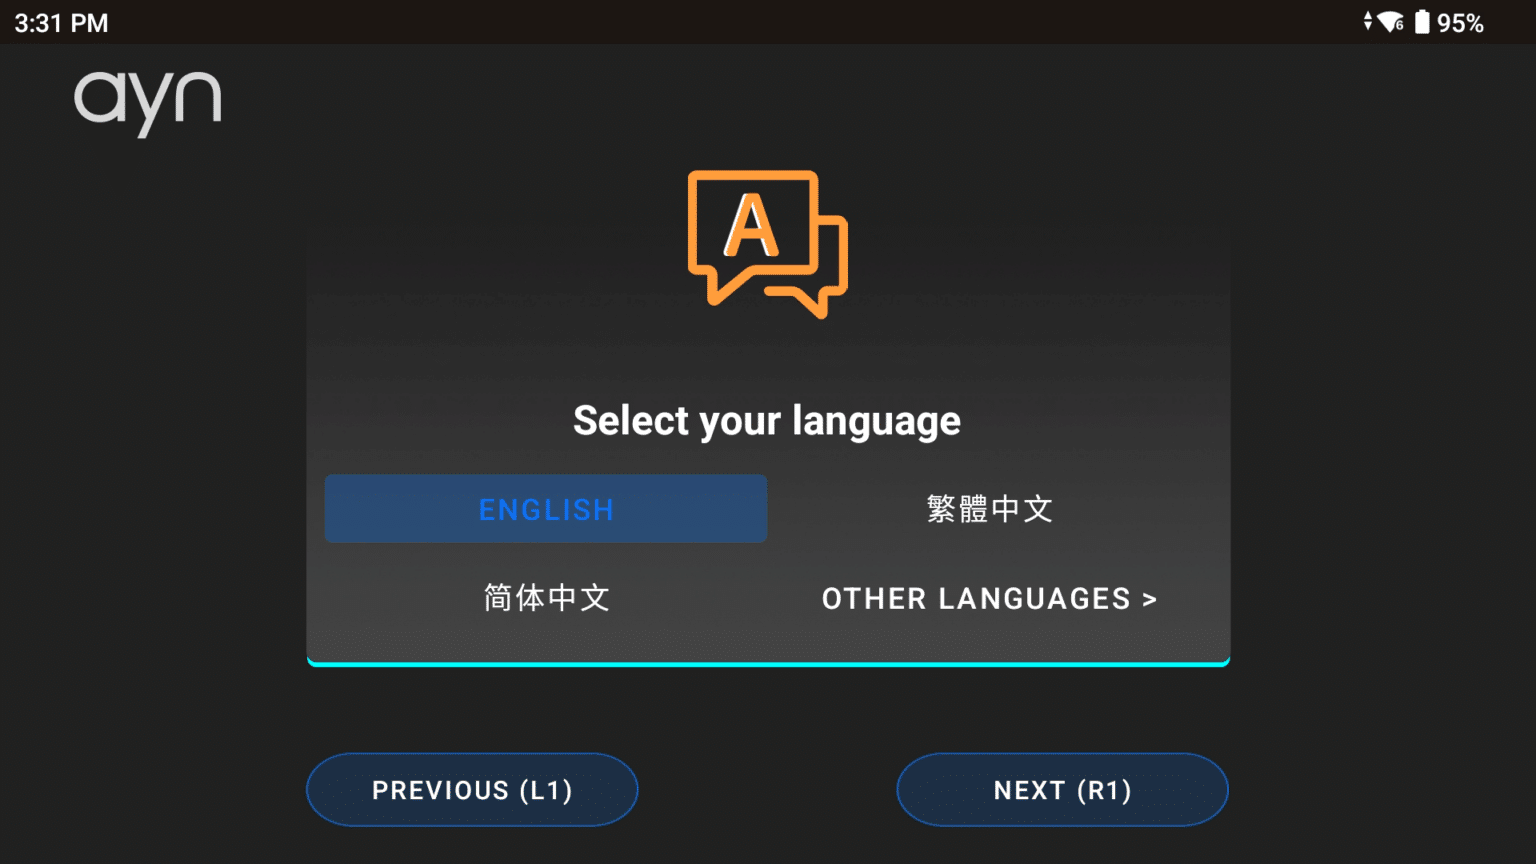Screen dimensions: 1536x864
Task: Select 繁體中文 as the language
Action: coord(988,508)
